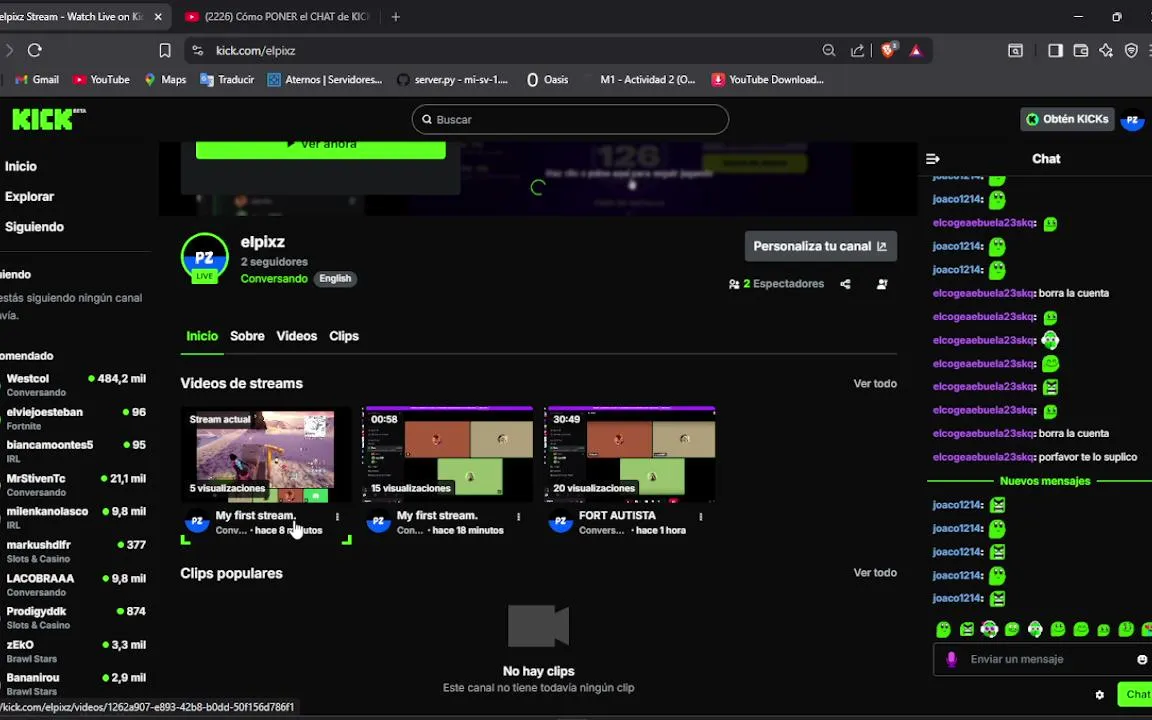Viewport: 1152px width, 720px height.
Task: Select the headphones emote with pink glasses
Action: 989,629
